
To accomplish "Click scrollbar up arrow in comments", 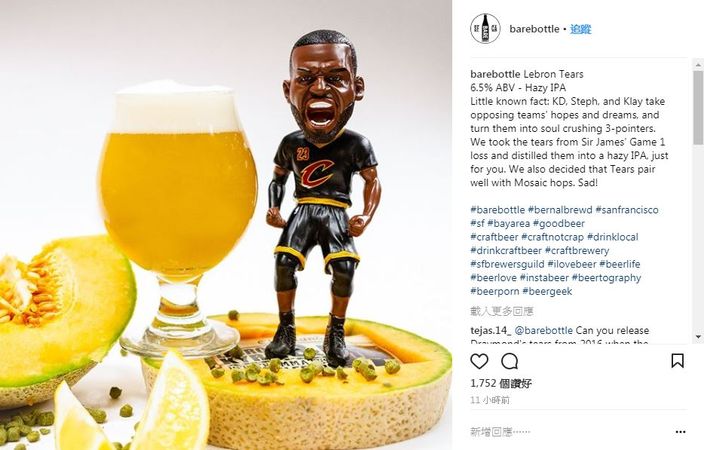I will click(698, 66).
